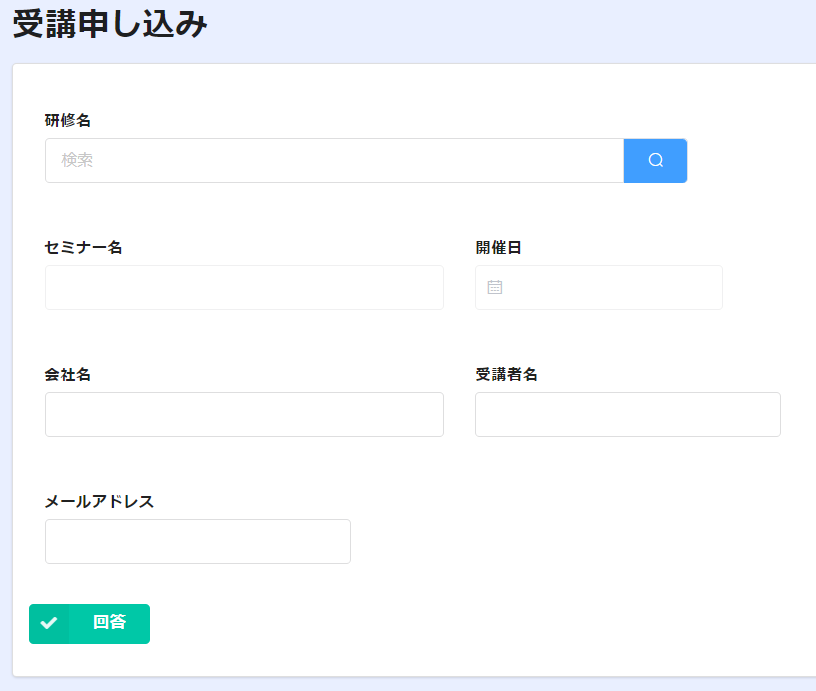816x691 pixels.
Task: Click the blue search button next to 検索 box
Action: pos(655,160)
